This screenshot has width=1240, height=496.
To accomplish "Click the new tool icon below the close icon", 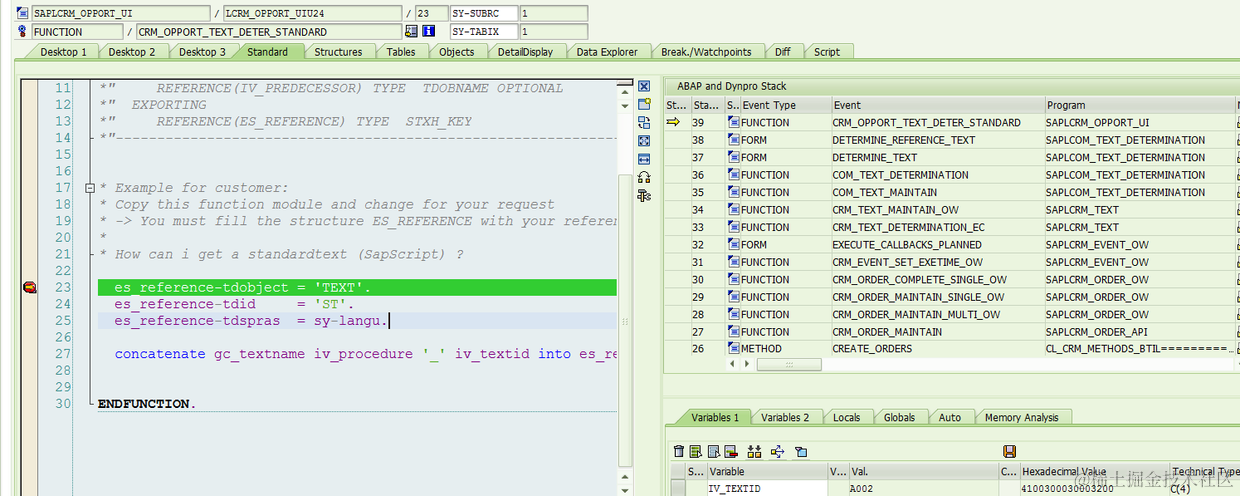I will 644,105.
